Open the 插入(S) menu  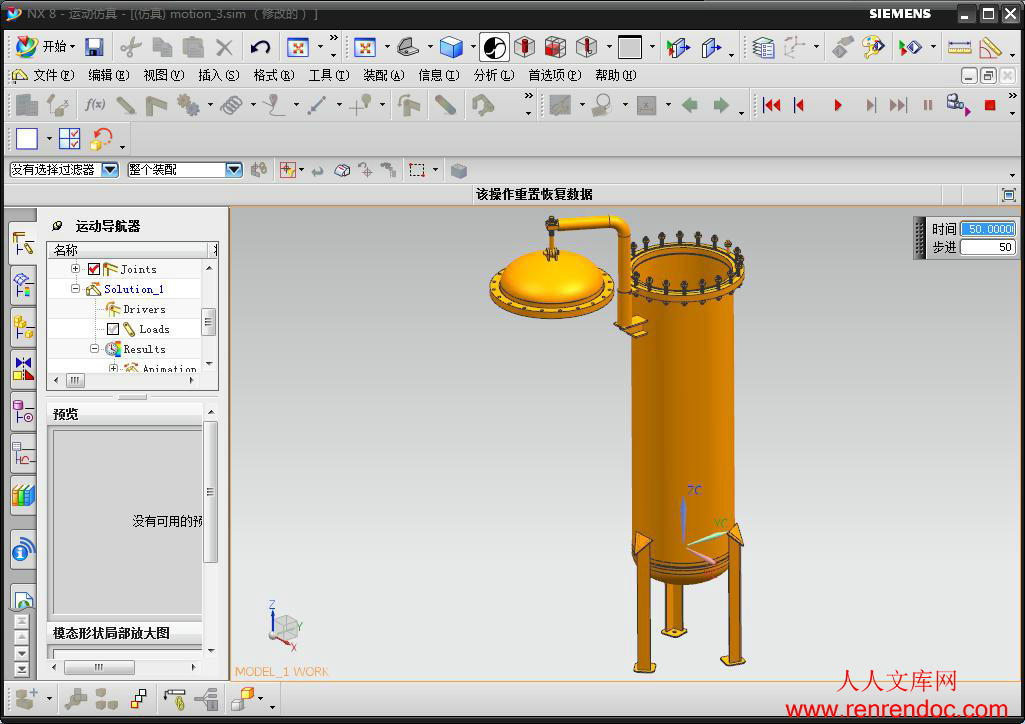coord(219,75)
